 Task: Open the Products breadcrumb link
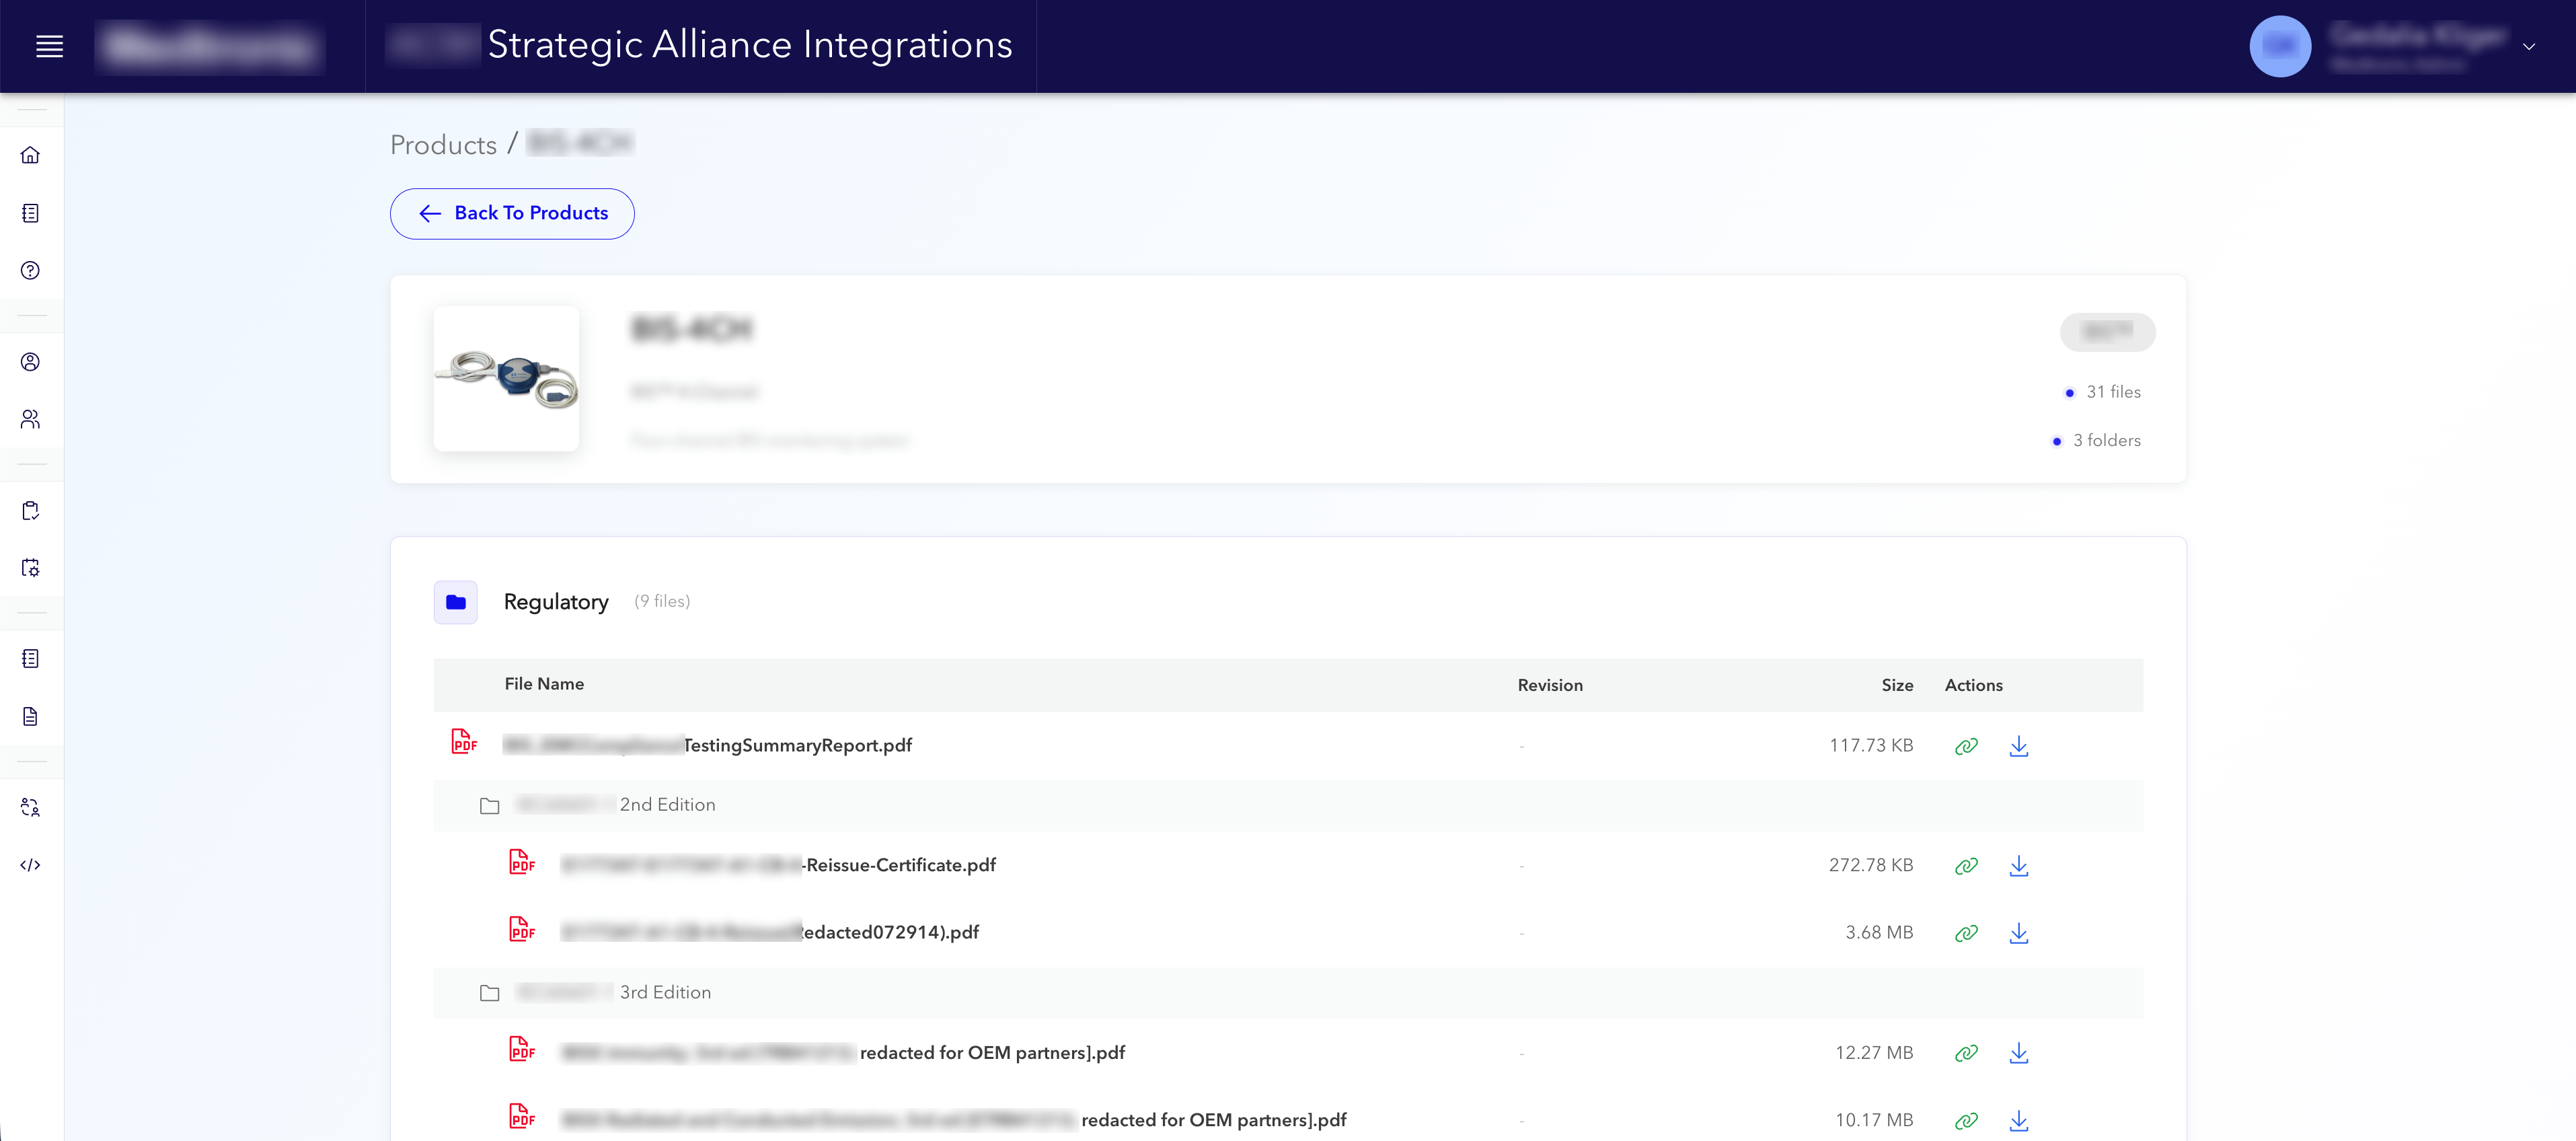click(443, 144)
